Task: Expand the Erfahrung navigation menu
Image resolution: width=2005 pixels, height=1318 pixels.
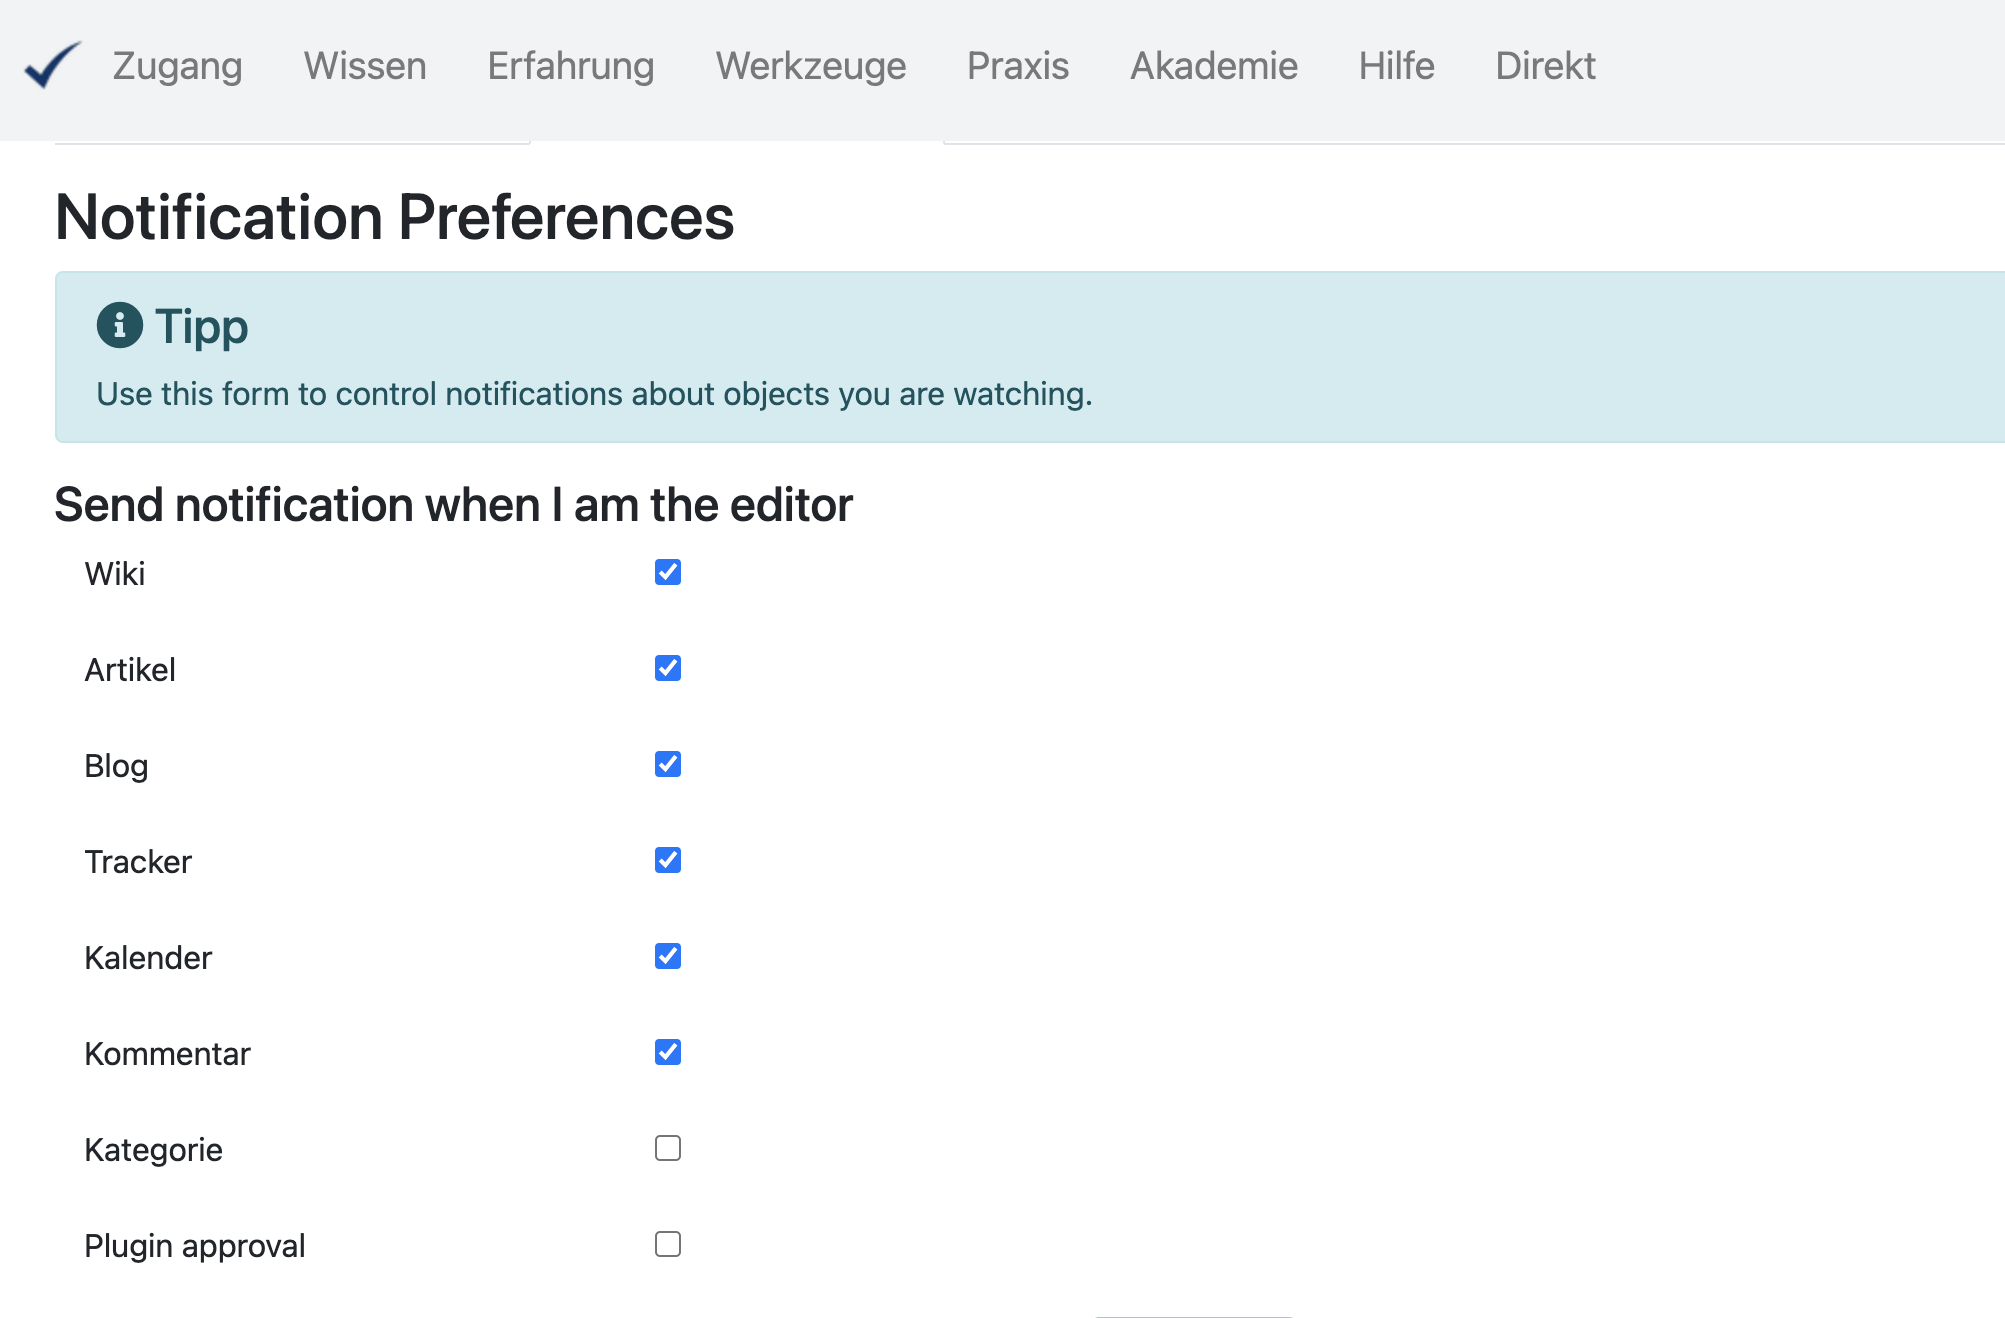Action: click(571, 66)
